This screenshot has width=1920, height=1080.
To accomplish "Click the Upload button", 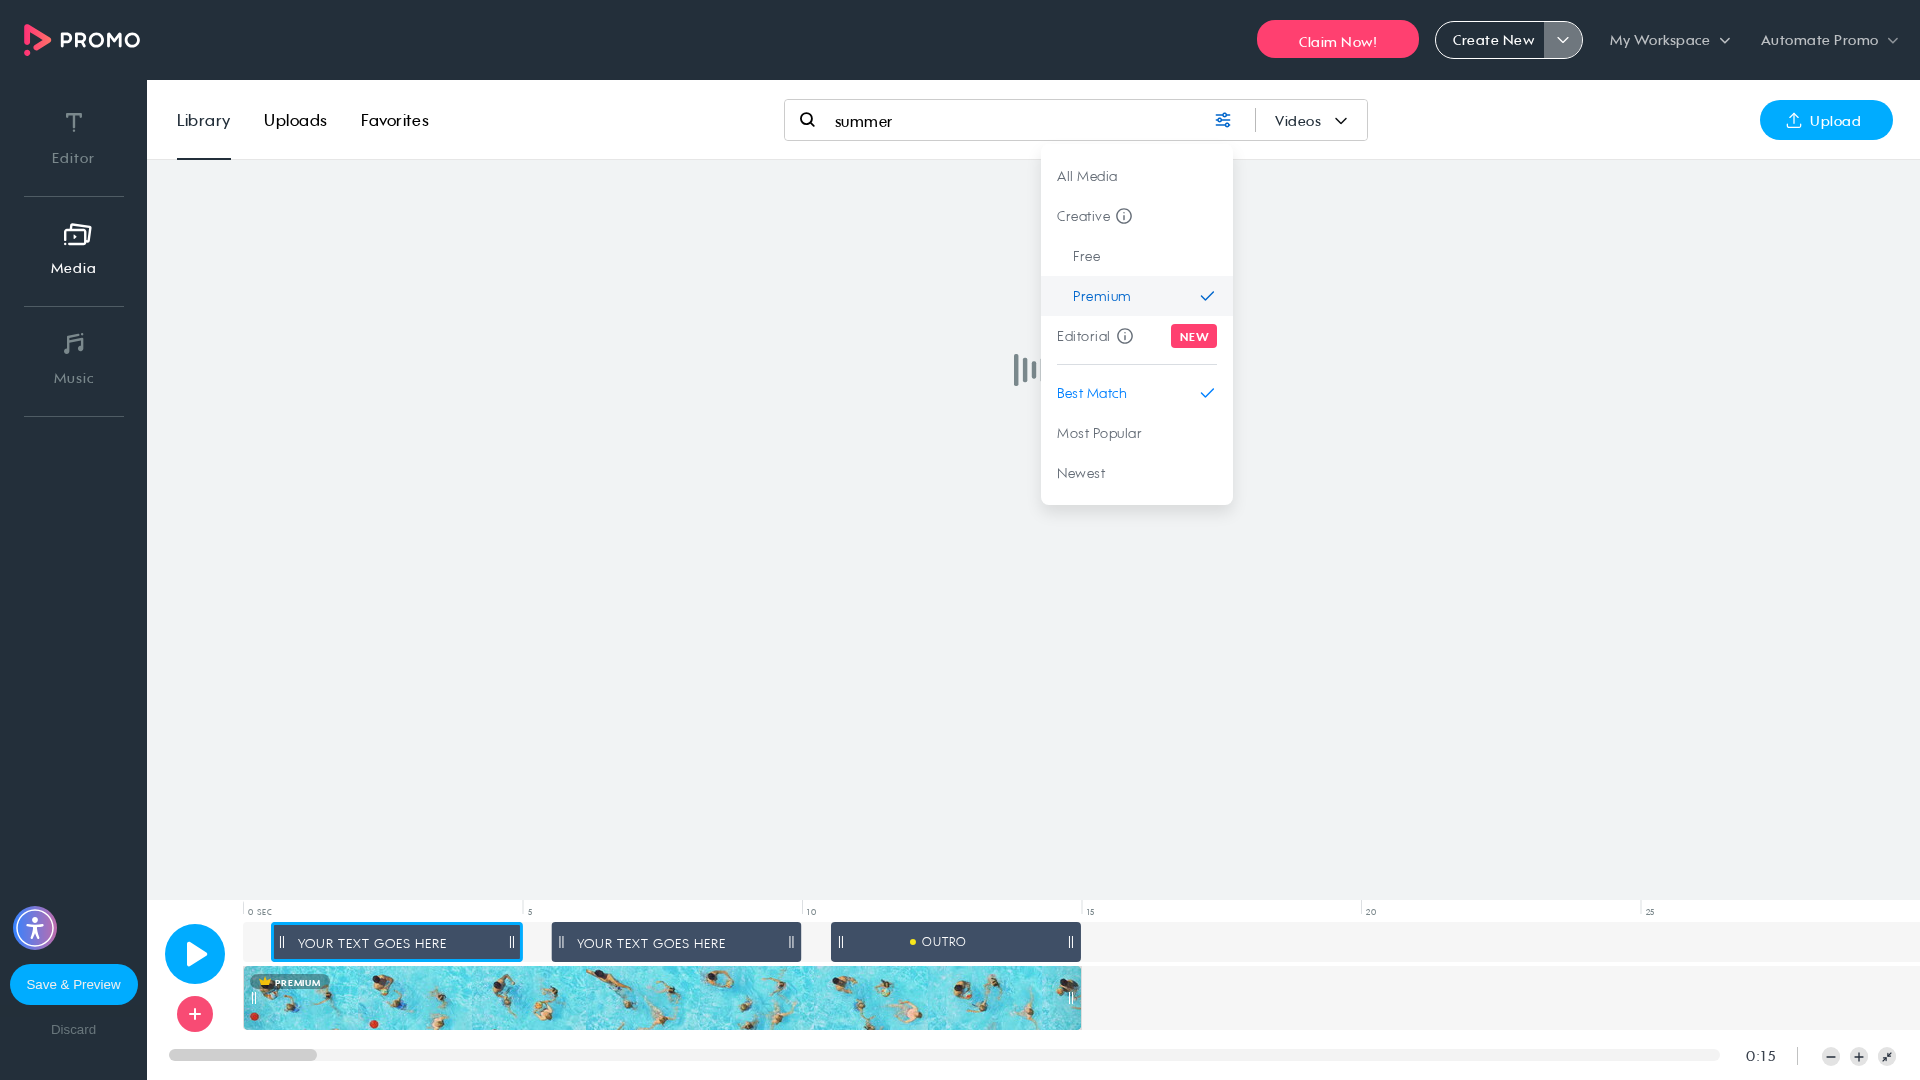I will [x=1826, y=120].
